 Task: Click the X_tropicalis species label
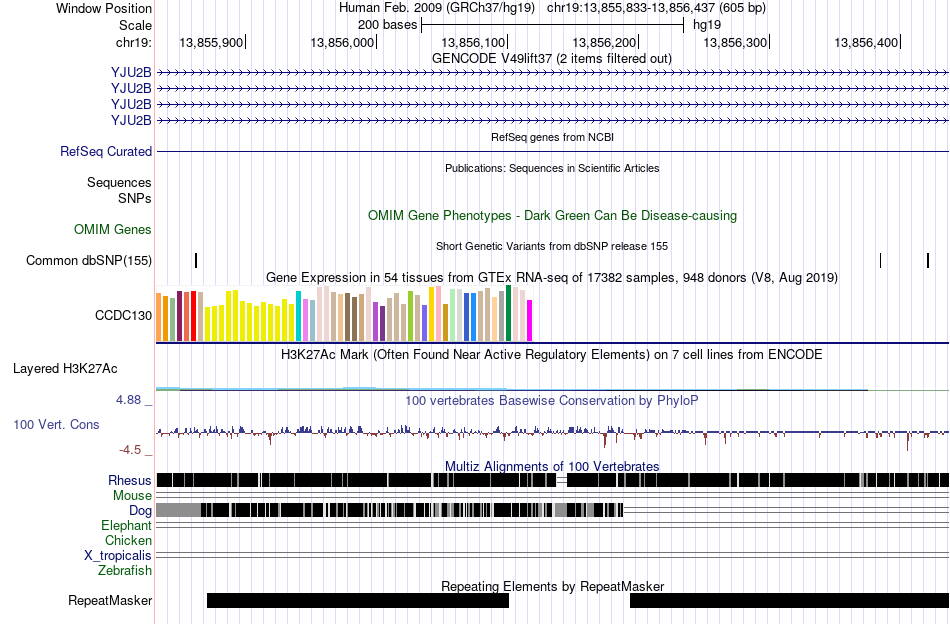click(x=118, y=556)
